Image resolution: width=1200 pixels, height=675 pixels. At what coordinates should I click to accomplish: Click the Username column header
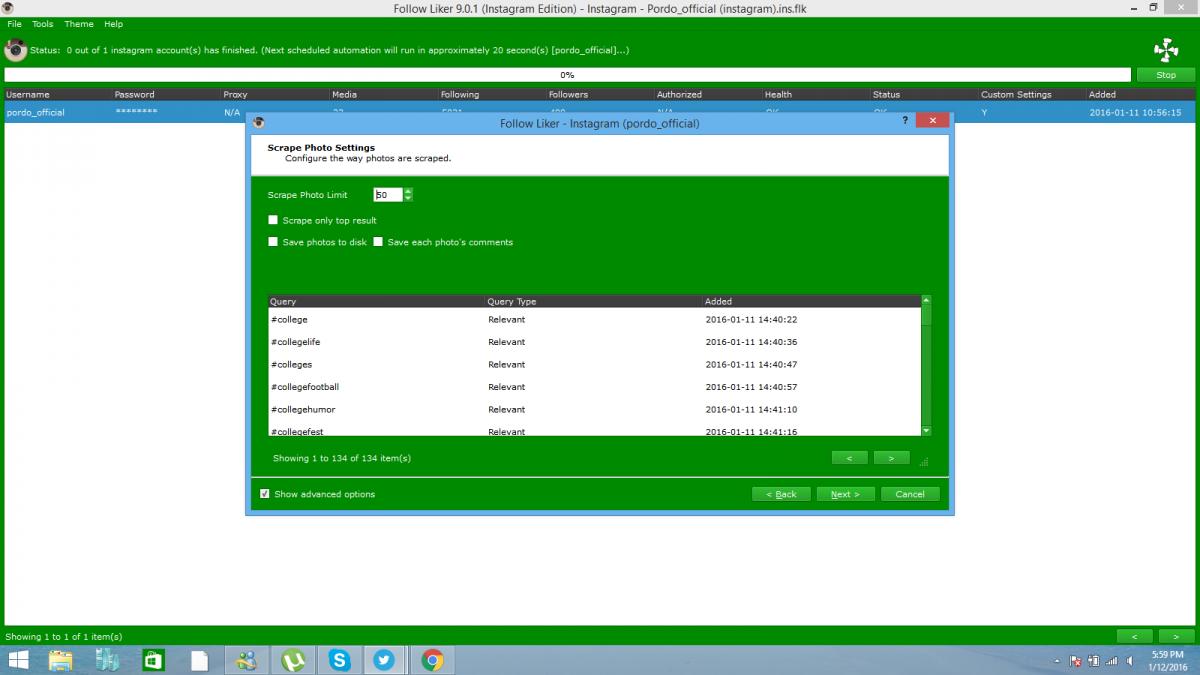click(x=57, y=94)
